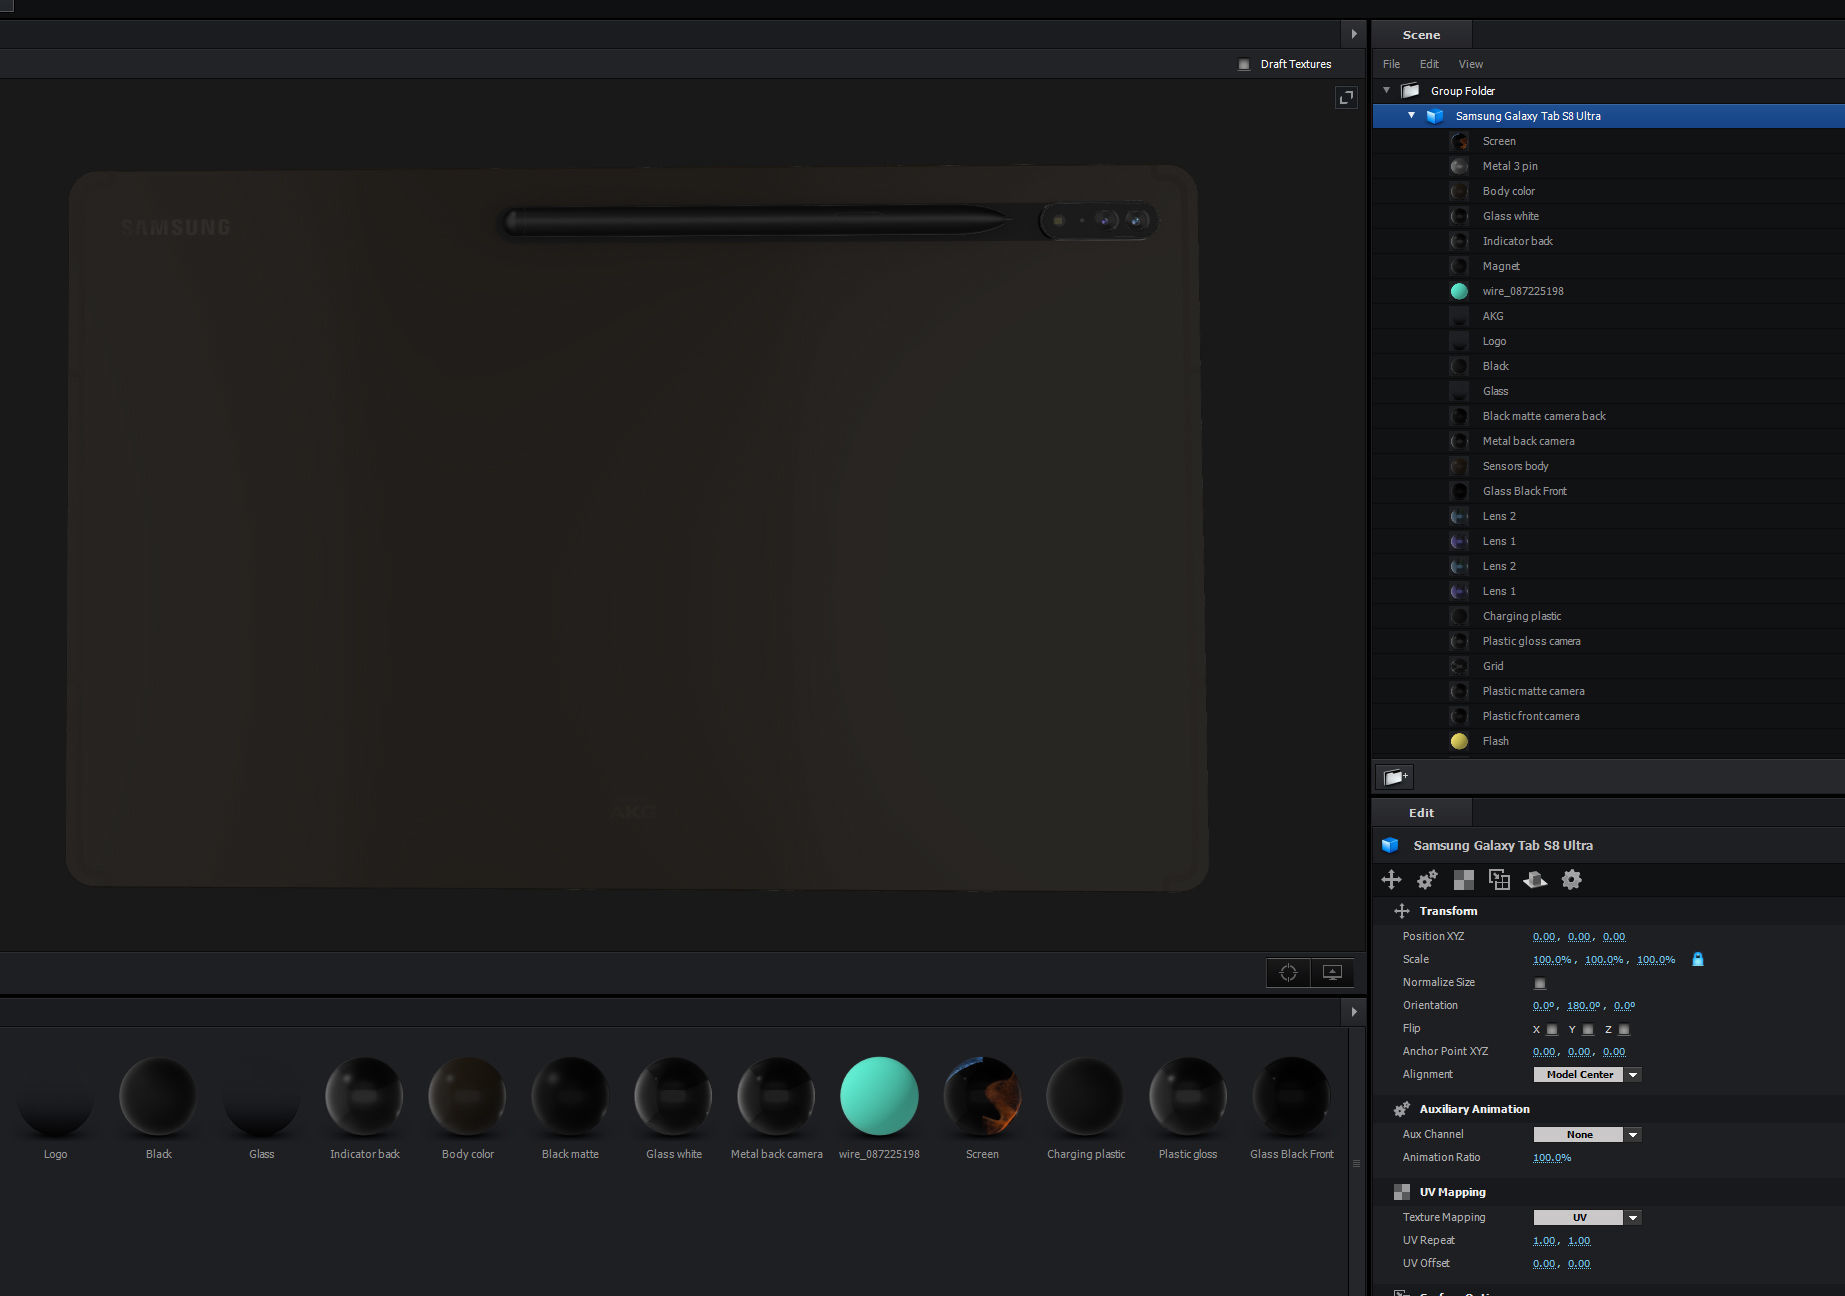The image size is (1845, 1296).
Task: Click the material icon beside AKG
Action: pyautogui.click(x=1459, y=316)
